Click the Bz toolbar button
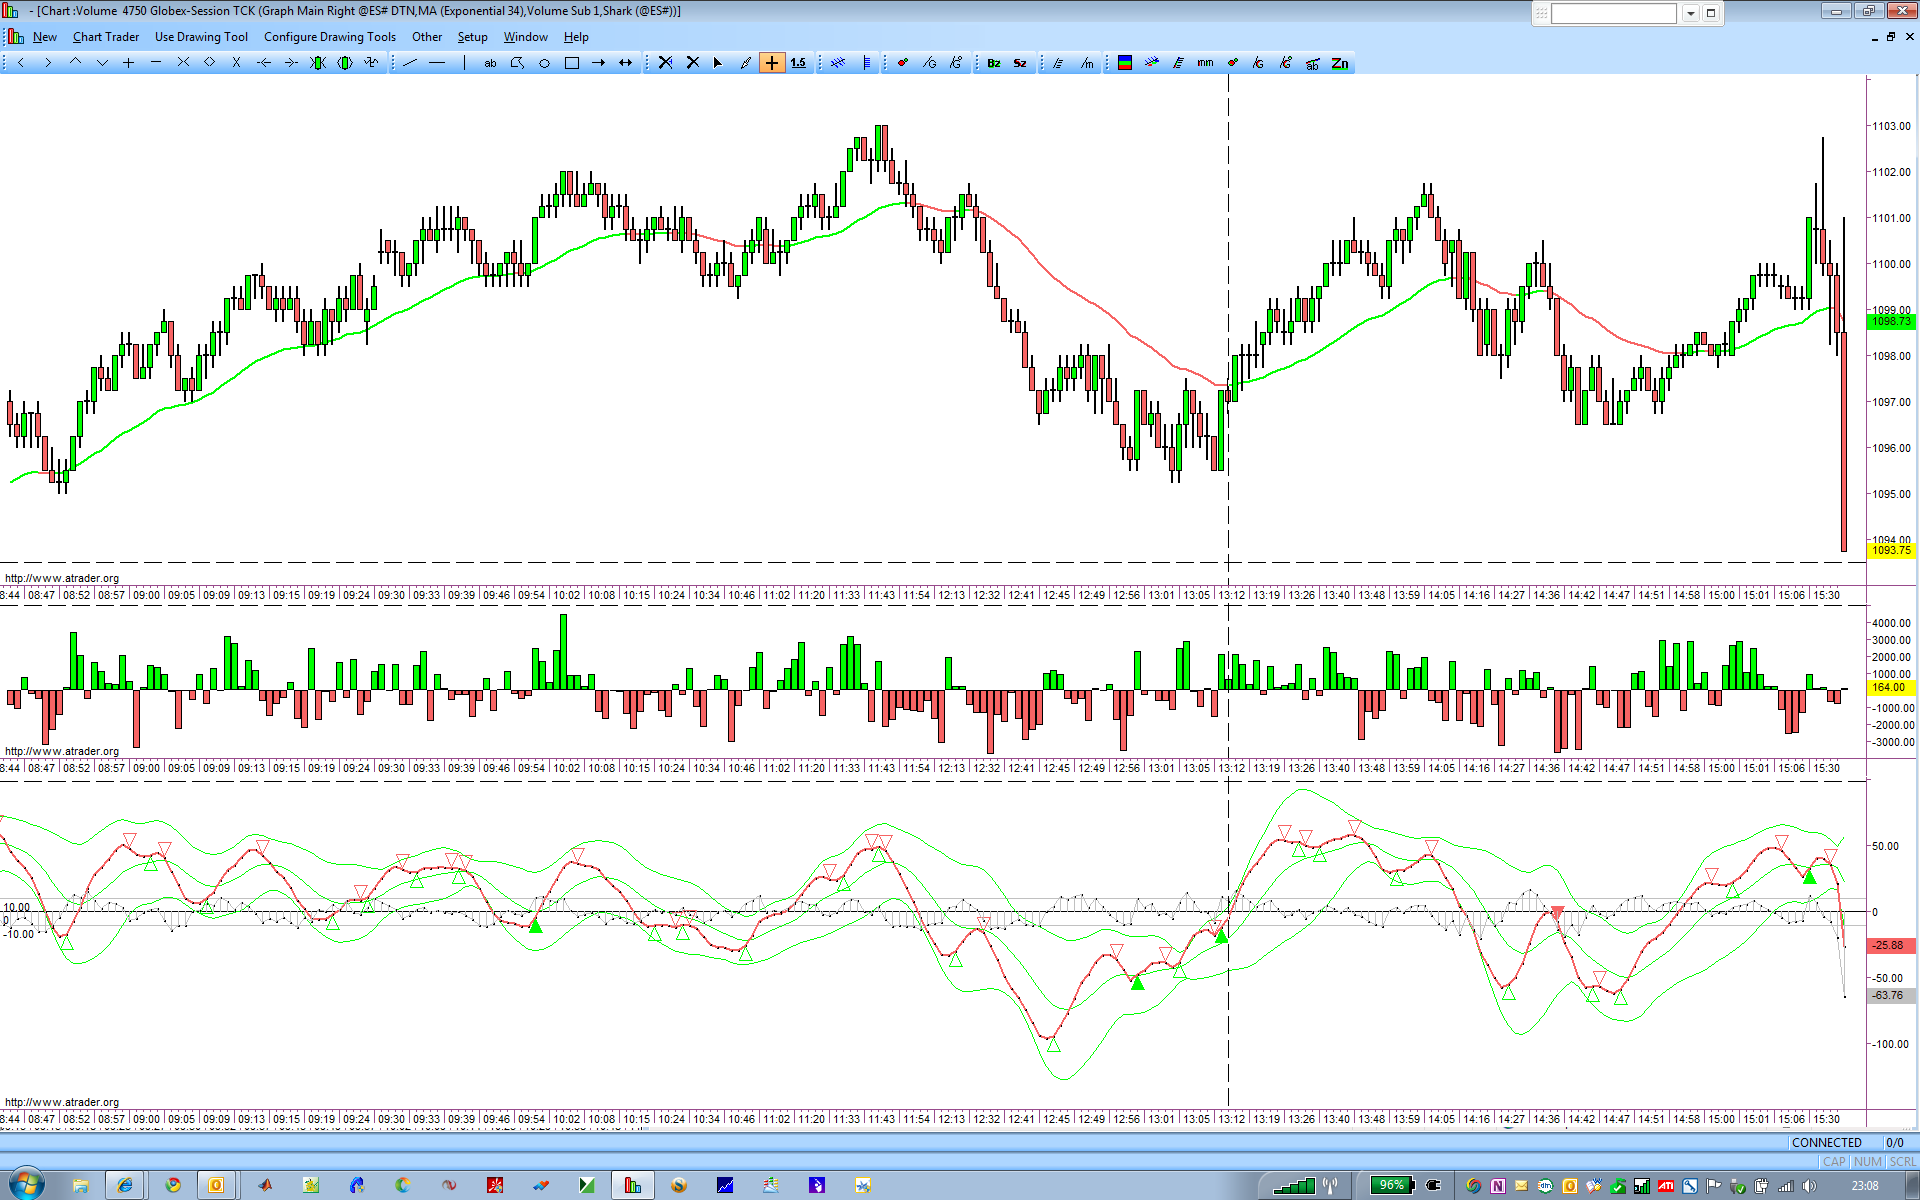Screen dimensions: 1920x1200 click(993, 63)
